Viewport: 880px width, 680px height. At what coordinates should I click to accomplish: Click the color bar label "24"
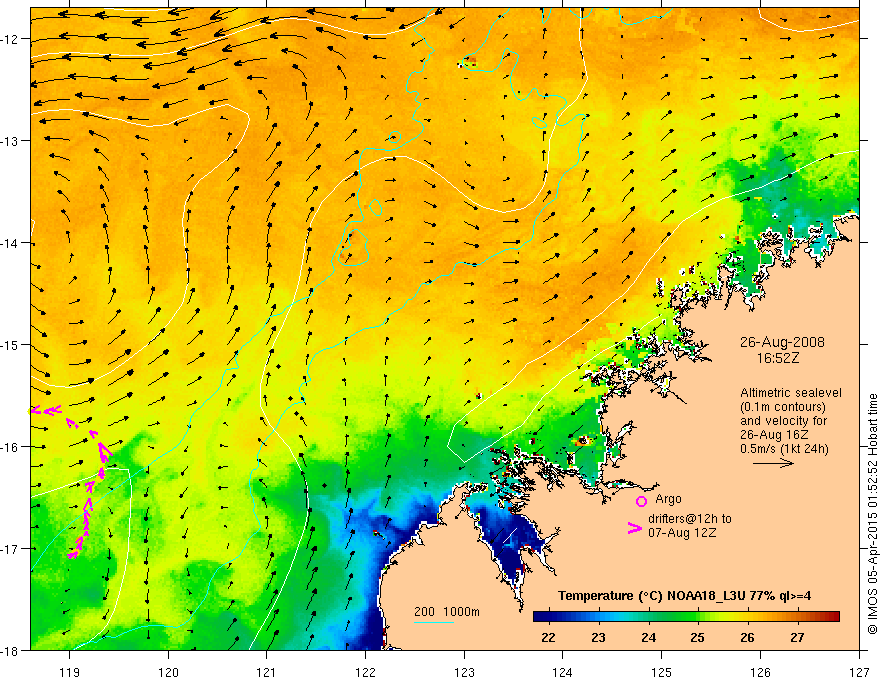click(x=648, y=637)
